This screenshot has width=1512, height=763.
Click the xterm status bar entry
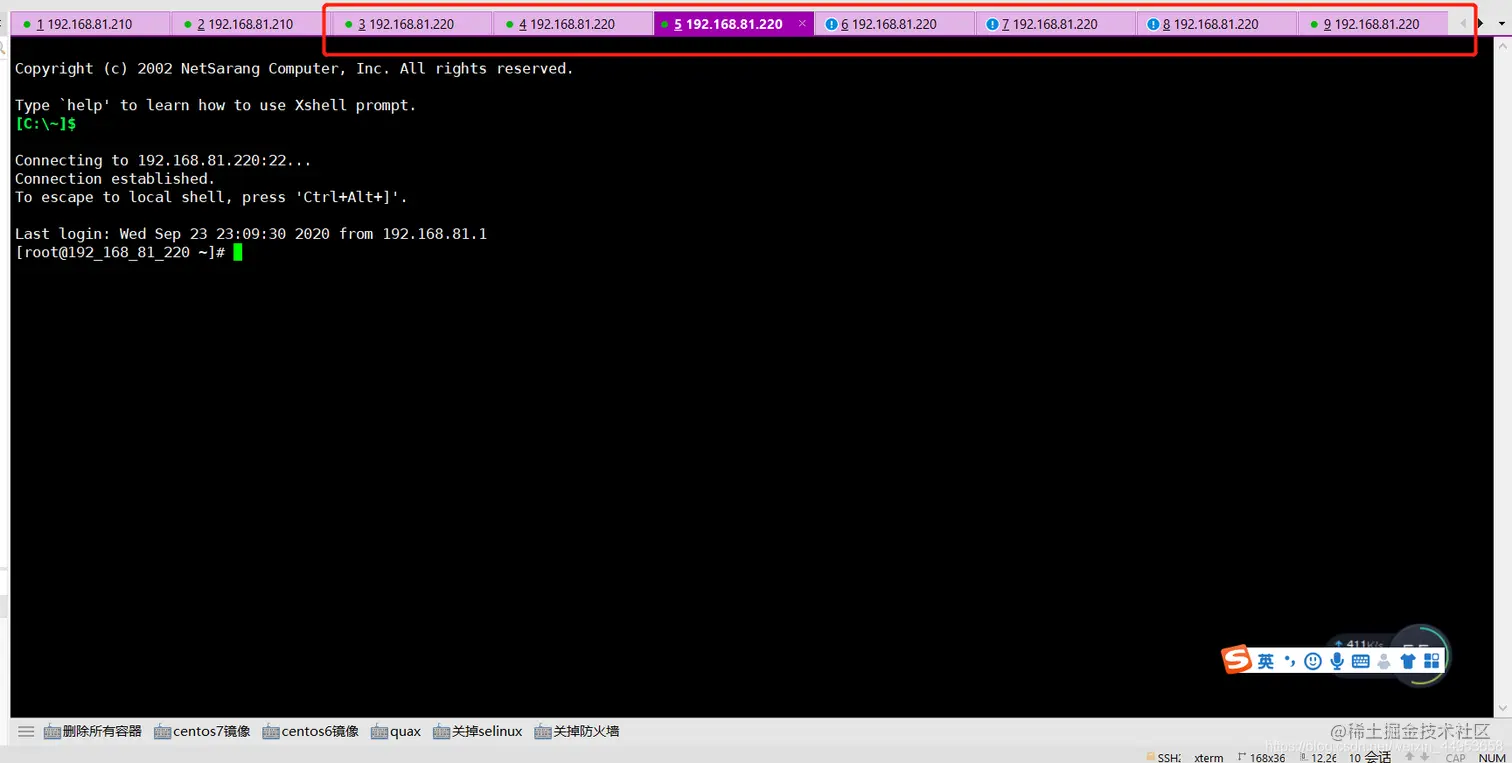(x=1208, y=758)
